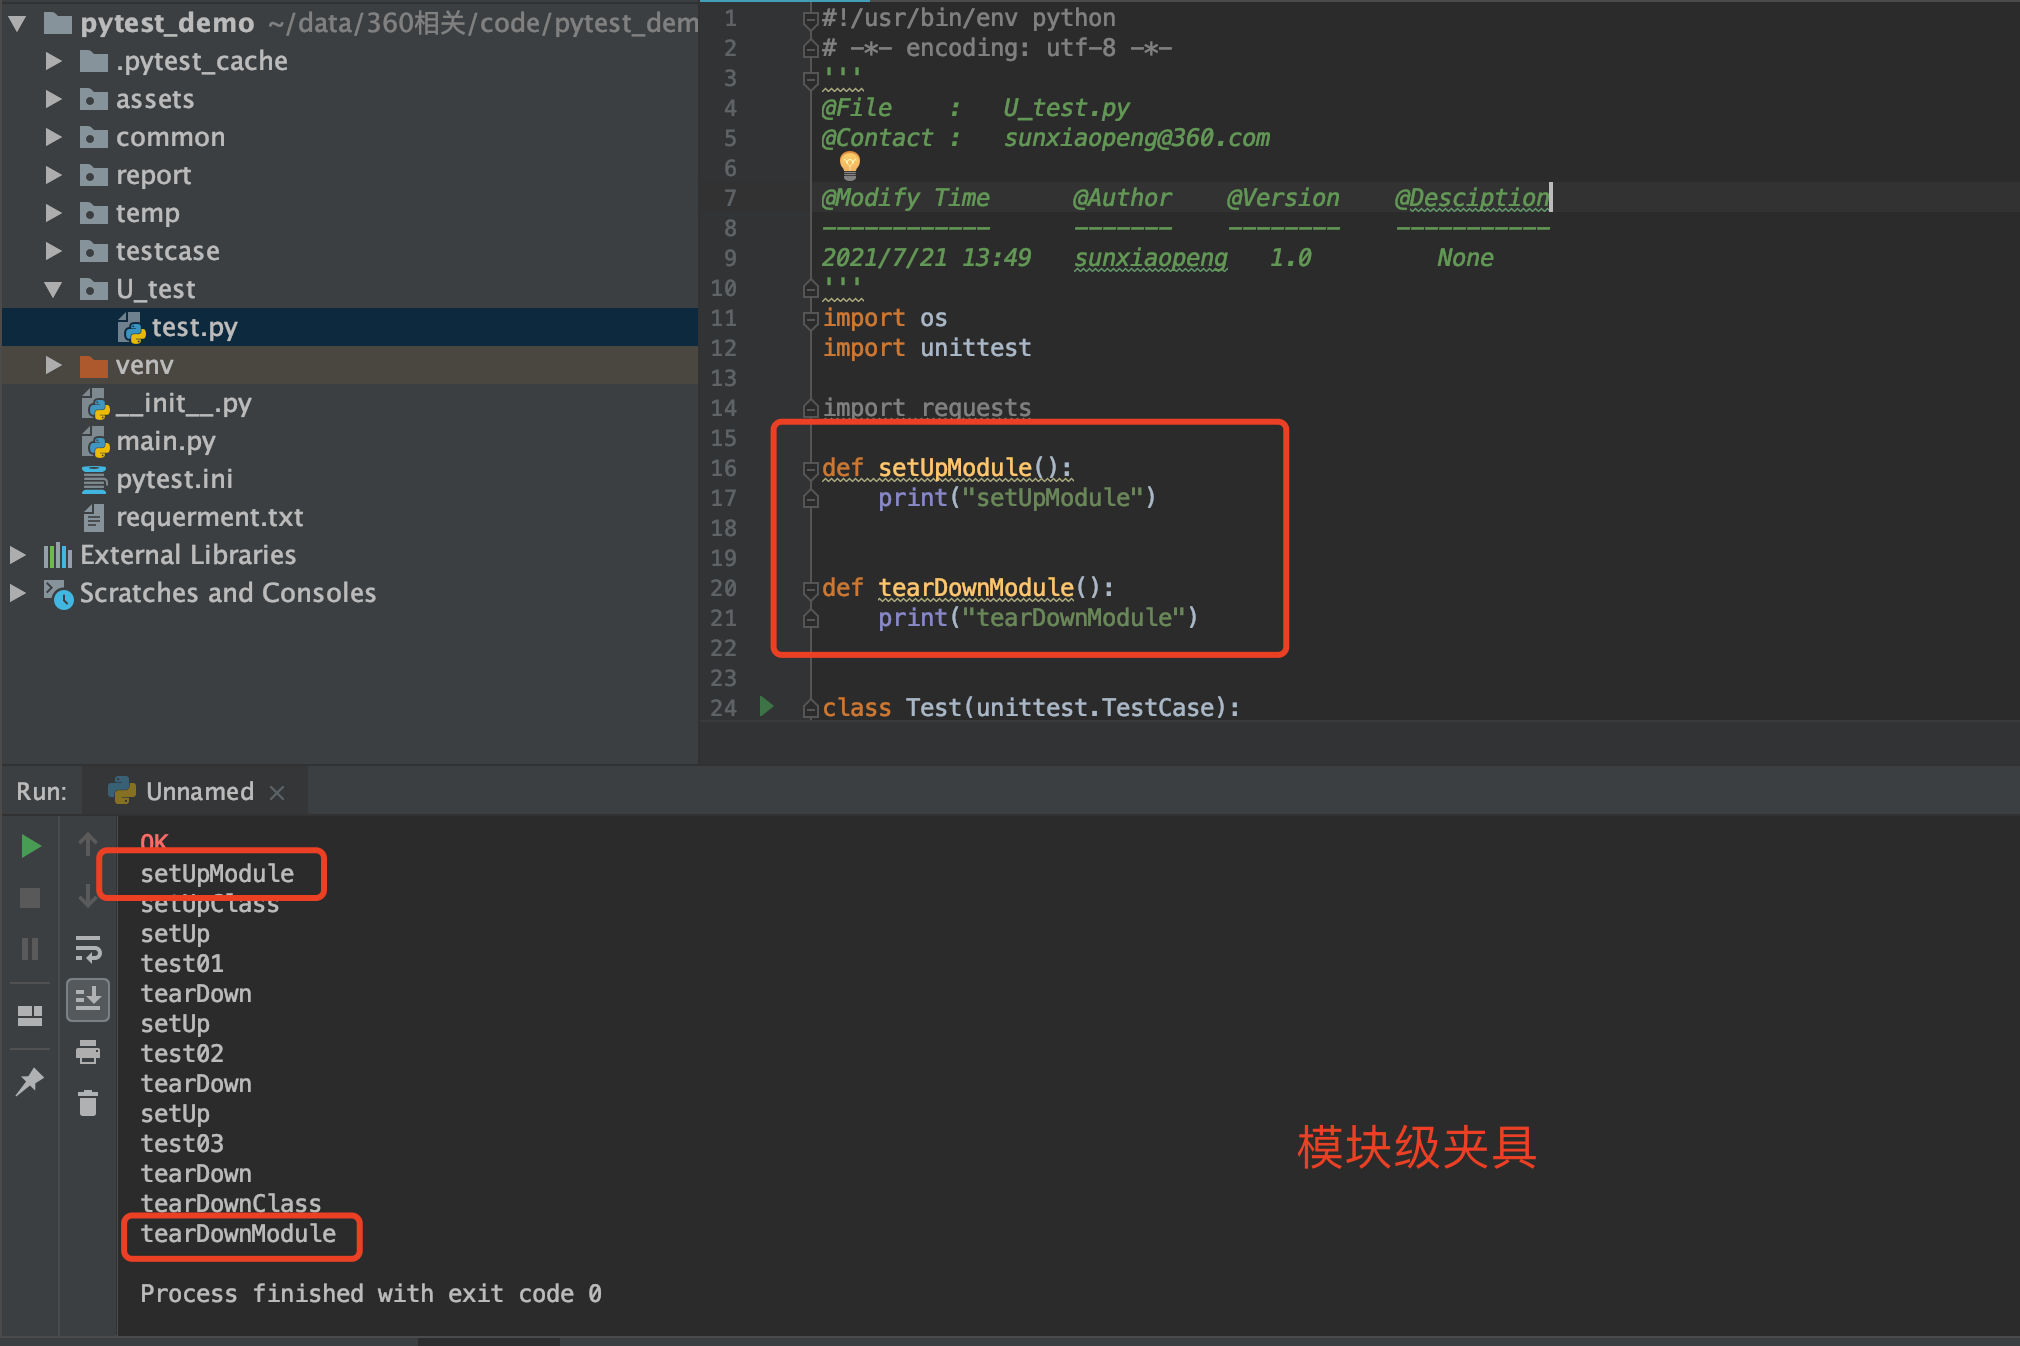
Task: Expand the testcase folder
Action: [54, 251]
